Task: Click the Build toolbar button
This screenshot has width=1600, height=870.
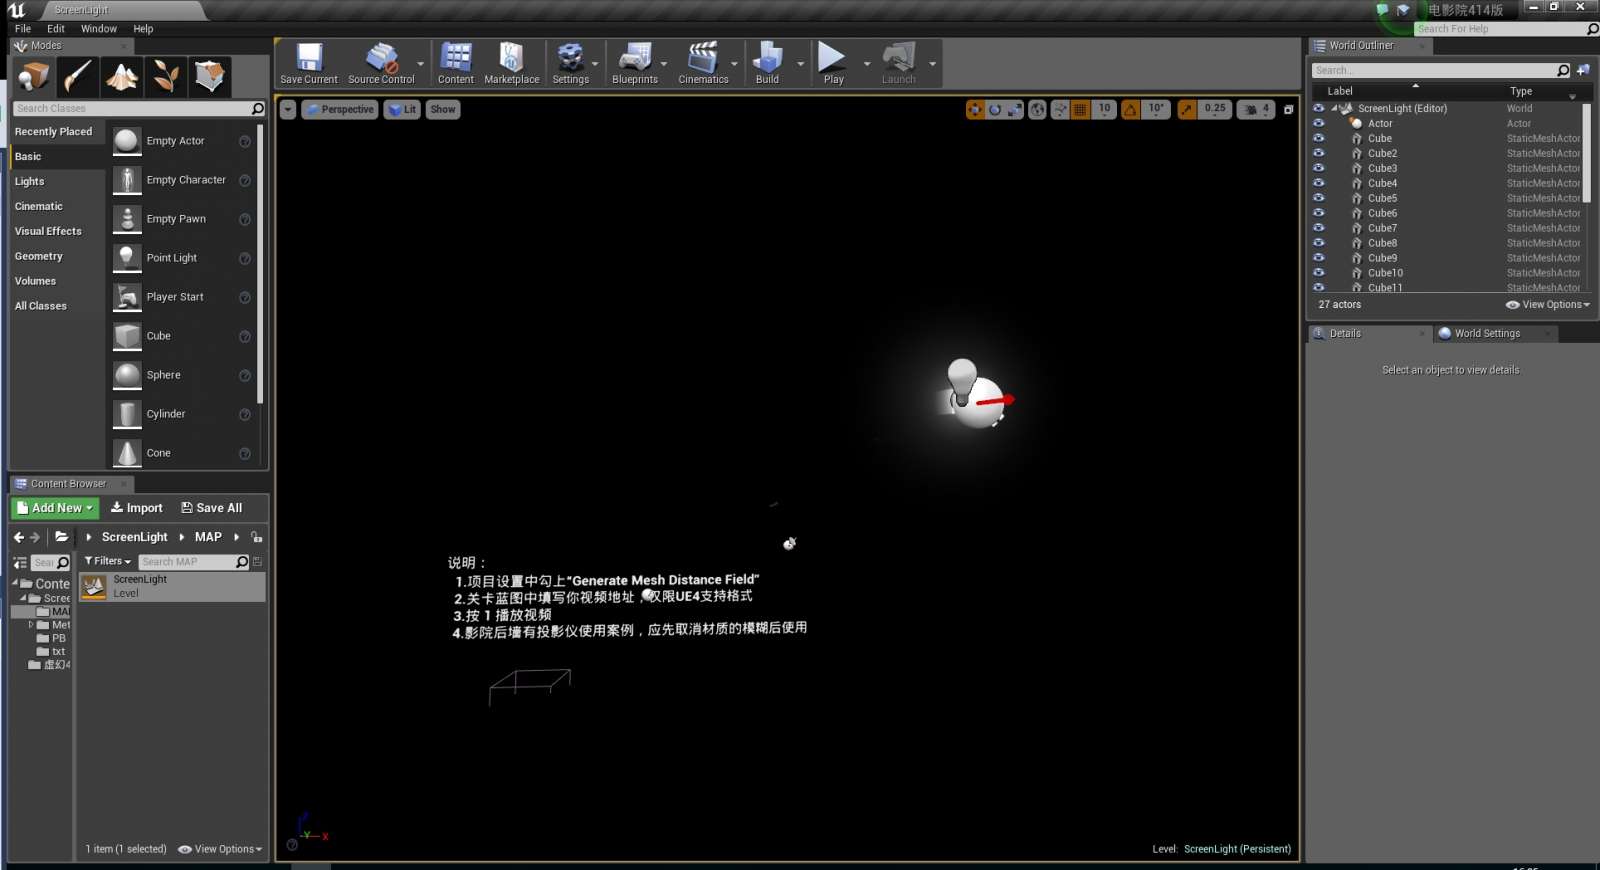Action: tap(767, 64)
